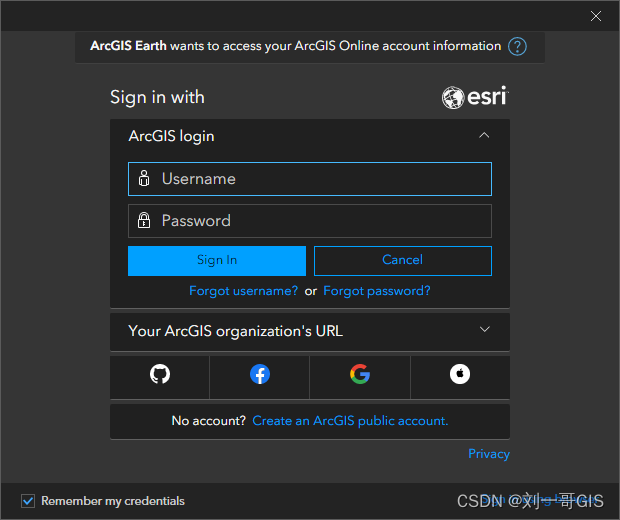Expand Your ArcGIS organization's URL section
This screenshot has width=620, height=520.
click(x=484, y=329)
